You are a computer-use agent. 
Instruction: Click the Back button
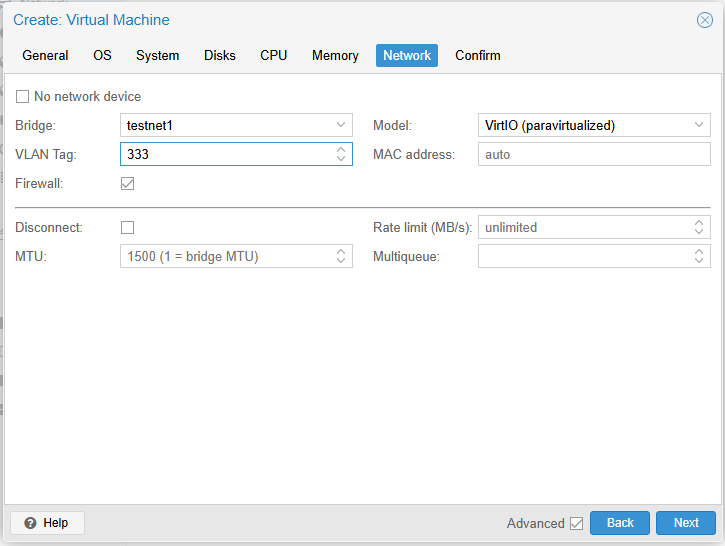point(620,523)
